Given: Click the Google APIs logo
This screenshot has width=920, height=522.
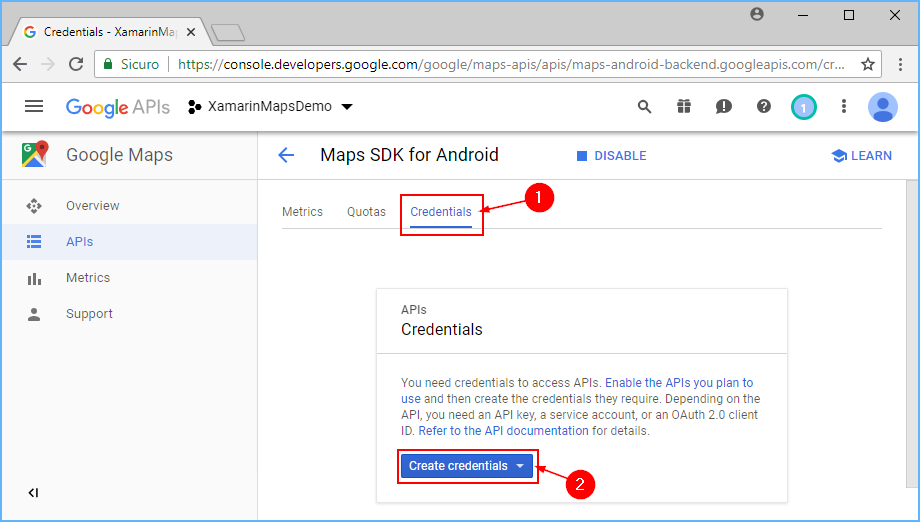Looking at the screenshot, I should coord(118,107).
